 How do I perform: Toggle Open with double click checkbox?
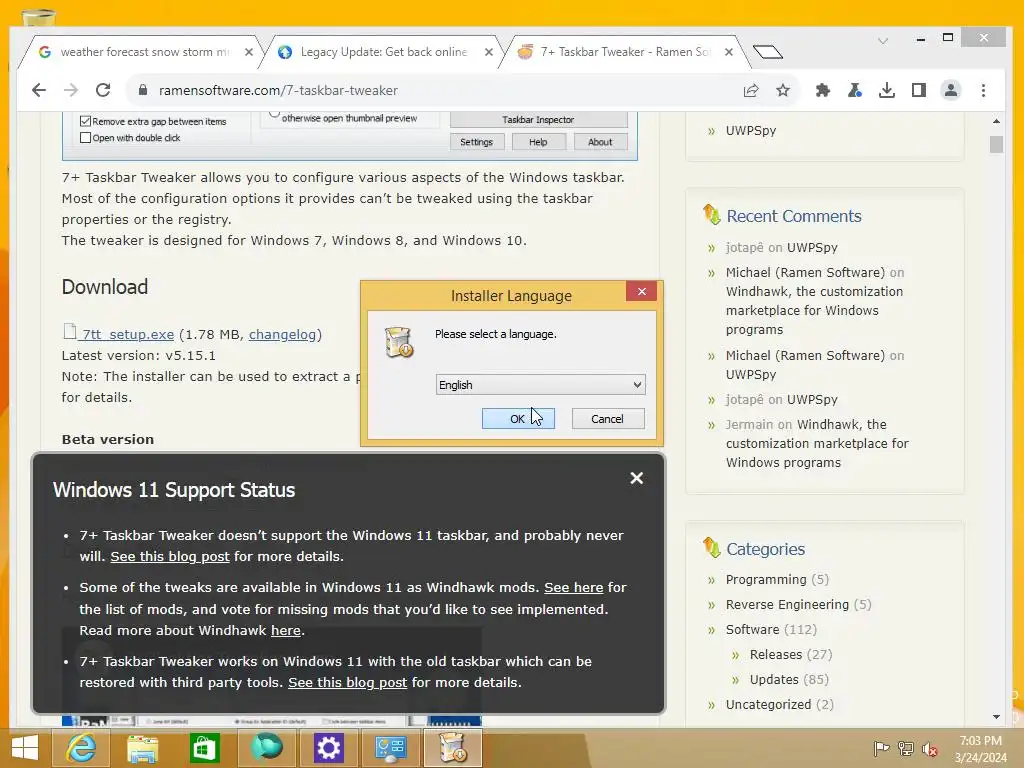pyautogui.click(x=85, y=138)
